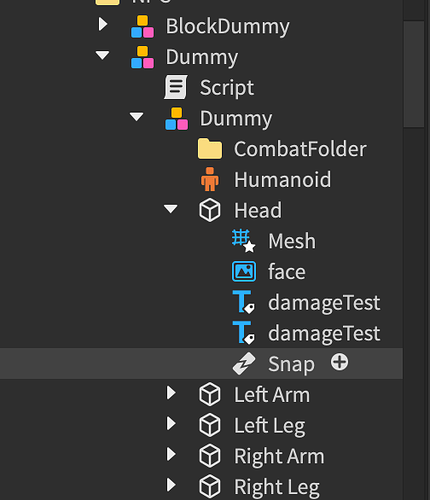Click the Head part cube icon
Screen dimensions: 430x500
tap(210, 210)
